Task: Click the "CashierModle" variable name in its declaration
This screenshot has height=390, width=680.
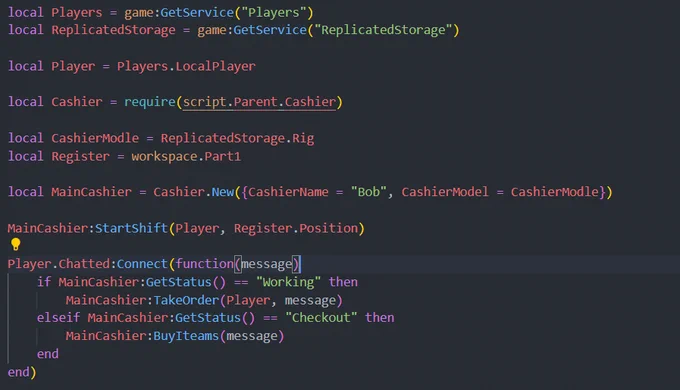Action: [x=95, y=138]
